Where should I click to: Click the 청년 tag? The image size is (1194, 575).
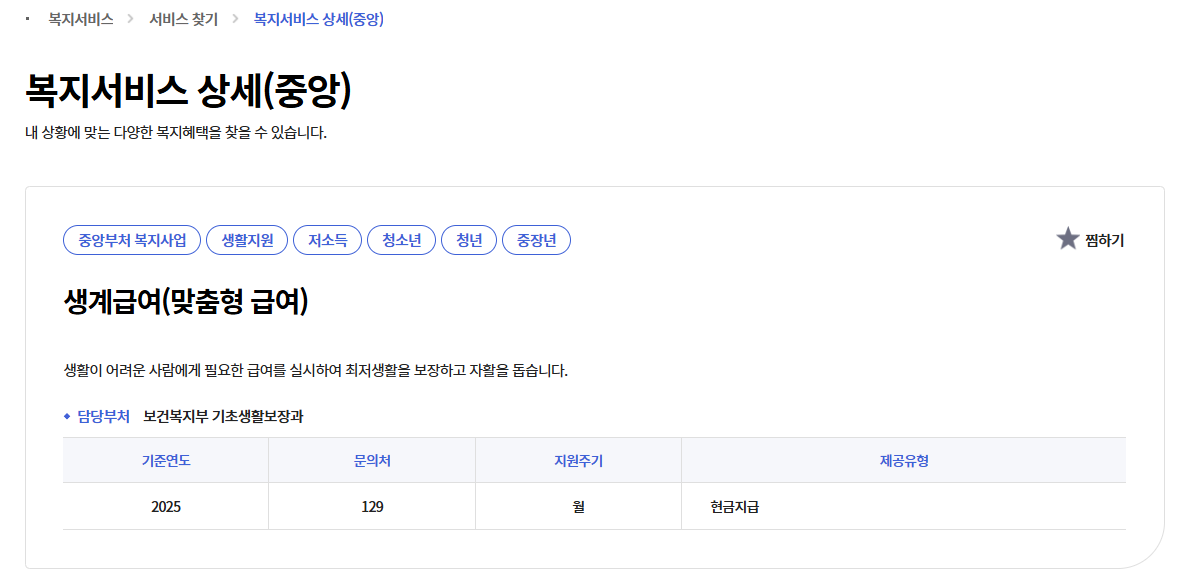pyautogui.click(x=469, y=241)
